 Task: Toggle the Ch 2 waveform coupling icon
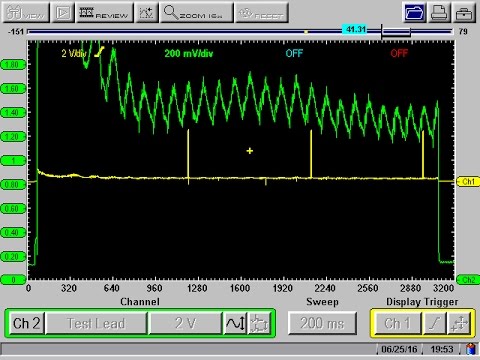[235, 323]
